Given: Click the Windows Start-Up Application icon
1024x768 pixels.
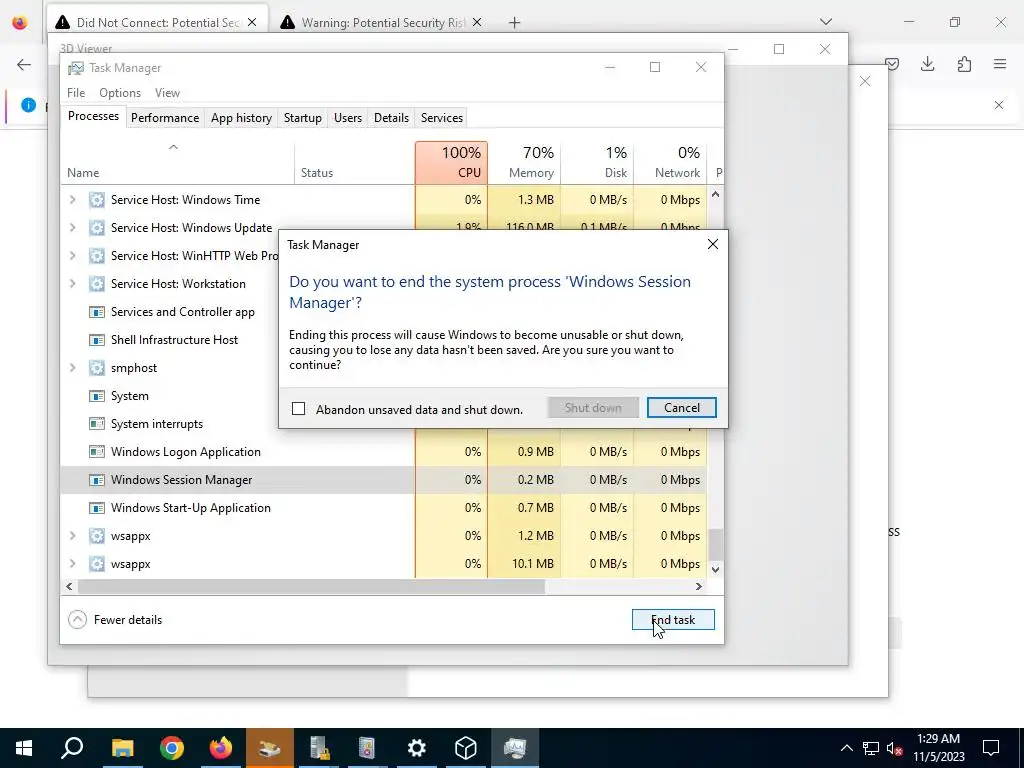Looking at the screenshot, I should point(97,508).
